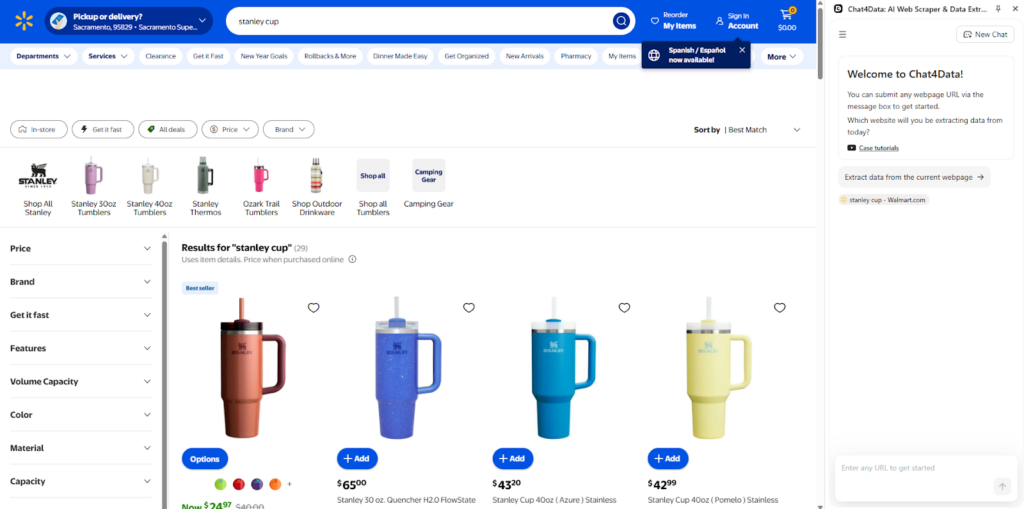Open Sort by Best Match dropdown
The width and height of the screenshot is (1024, 509).
coord(747,130)
